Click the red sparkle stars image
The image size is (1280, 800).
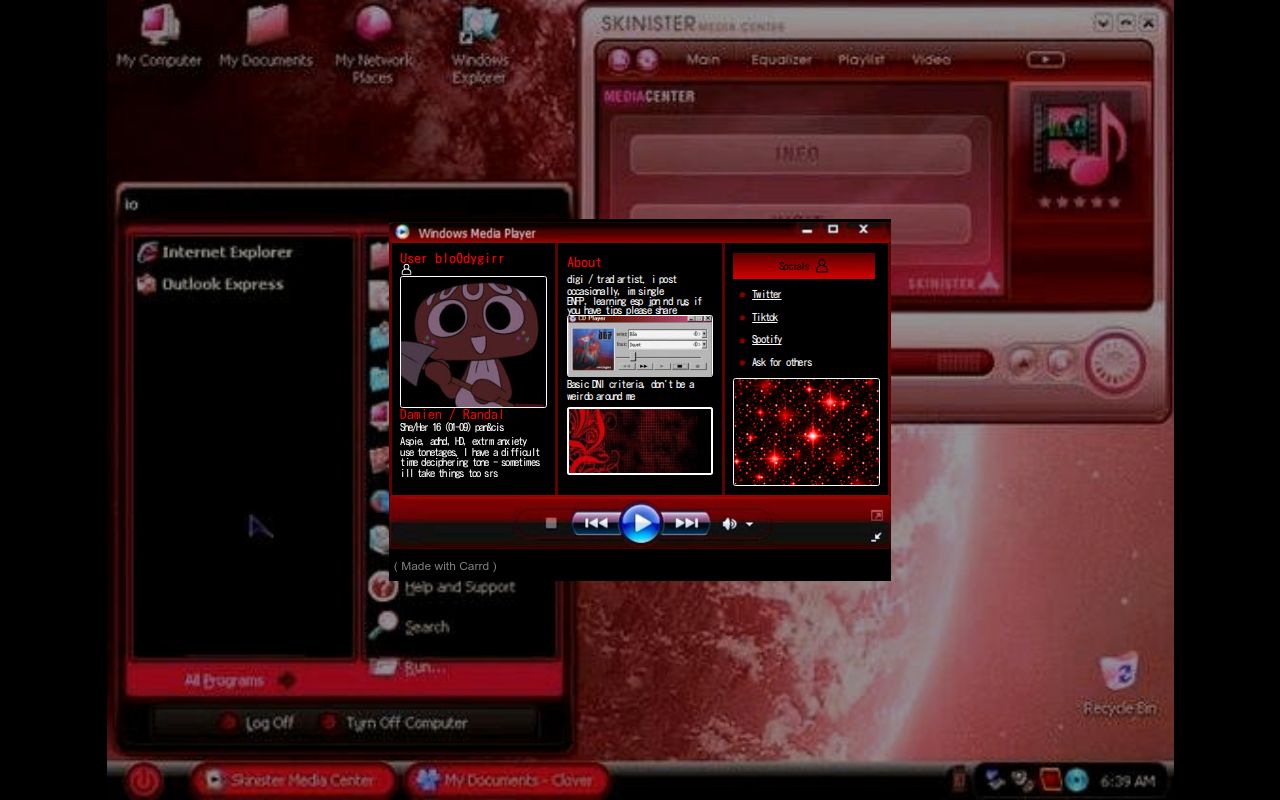pyautogui.click(x=806, y=432)
